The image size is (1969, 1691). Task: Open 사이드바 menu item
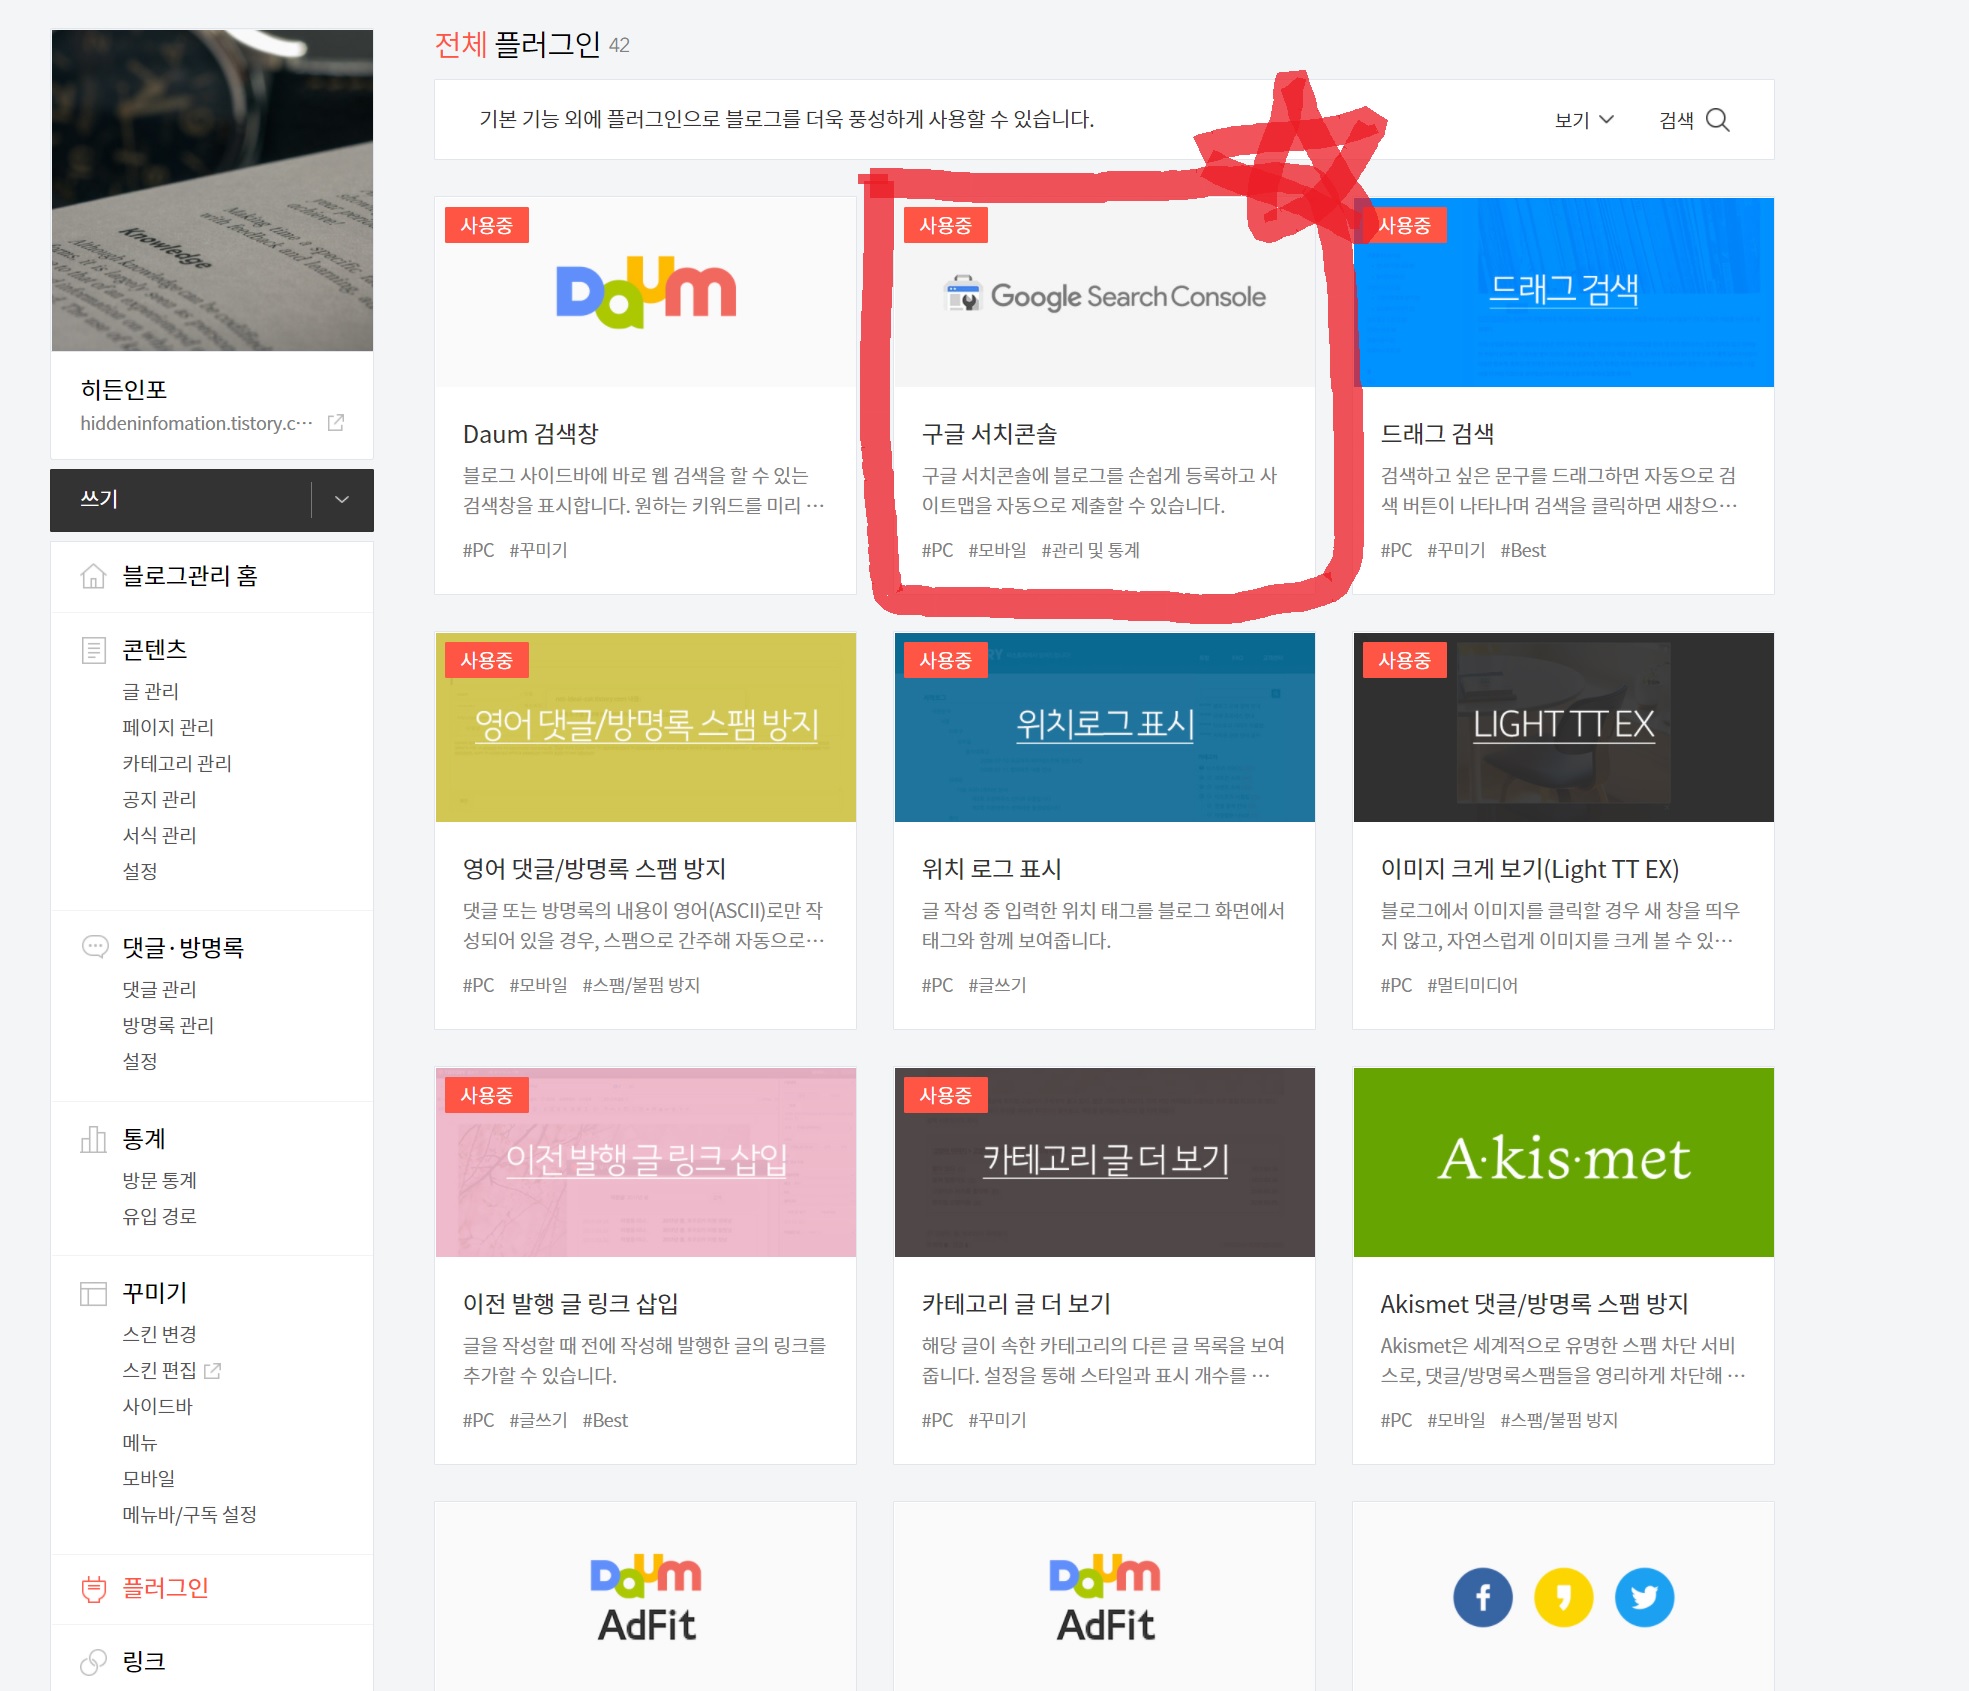157,1406
